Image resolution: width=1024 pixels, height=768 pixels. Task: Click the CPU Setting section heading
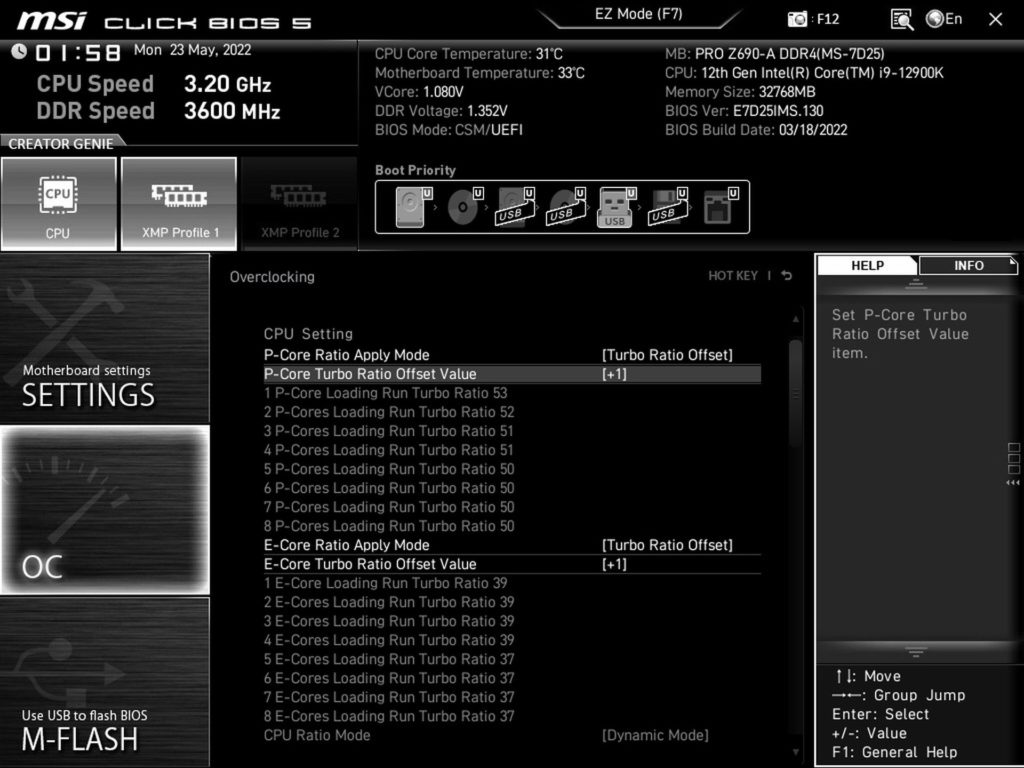[308, 334]
